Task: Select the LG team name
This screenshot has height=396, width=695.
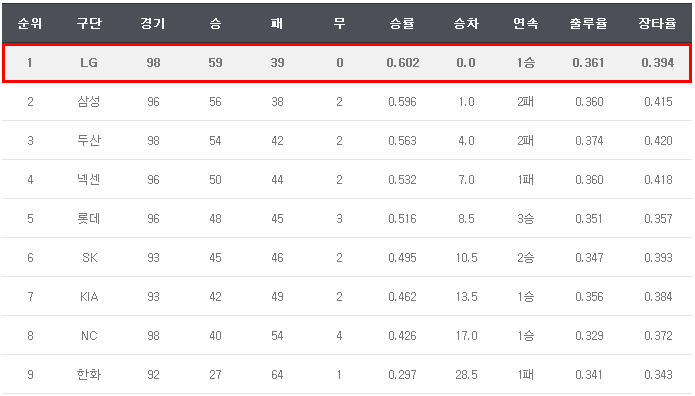Action: pos(89,63)
